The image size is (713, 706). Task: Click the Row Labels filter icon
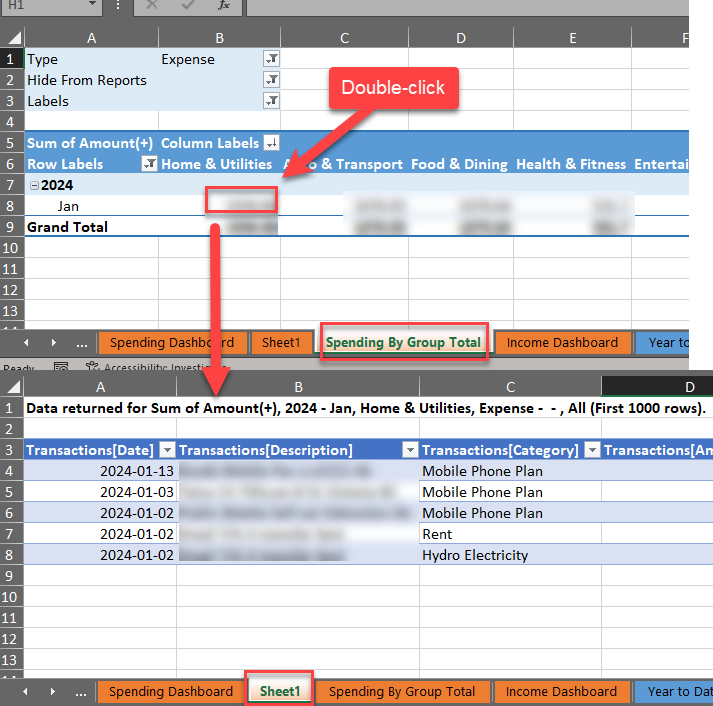[x=149, y=164]
